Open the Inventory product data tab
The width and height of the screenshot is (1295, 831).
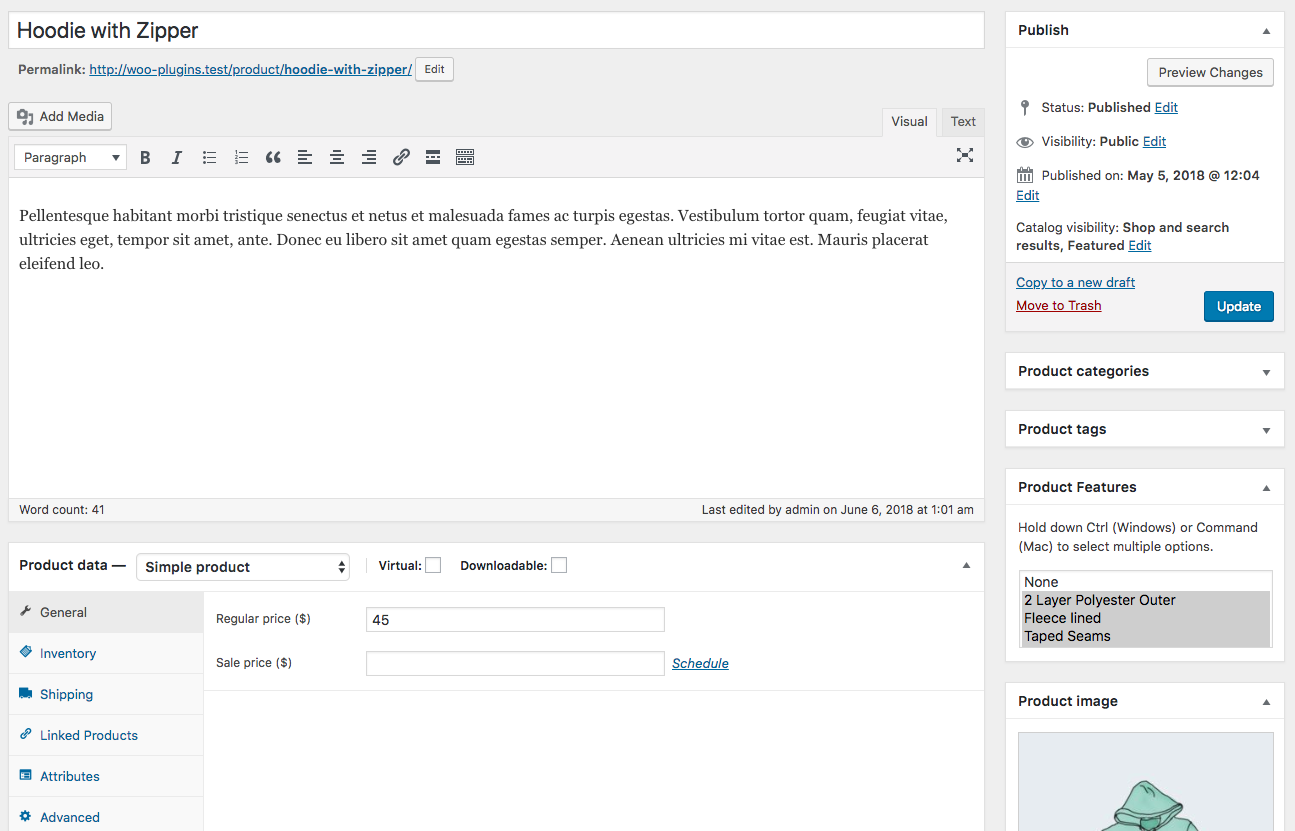coord(68,653)
